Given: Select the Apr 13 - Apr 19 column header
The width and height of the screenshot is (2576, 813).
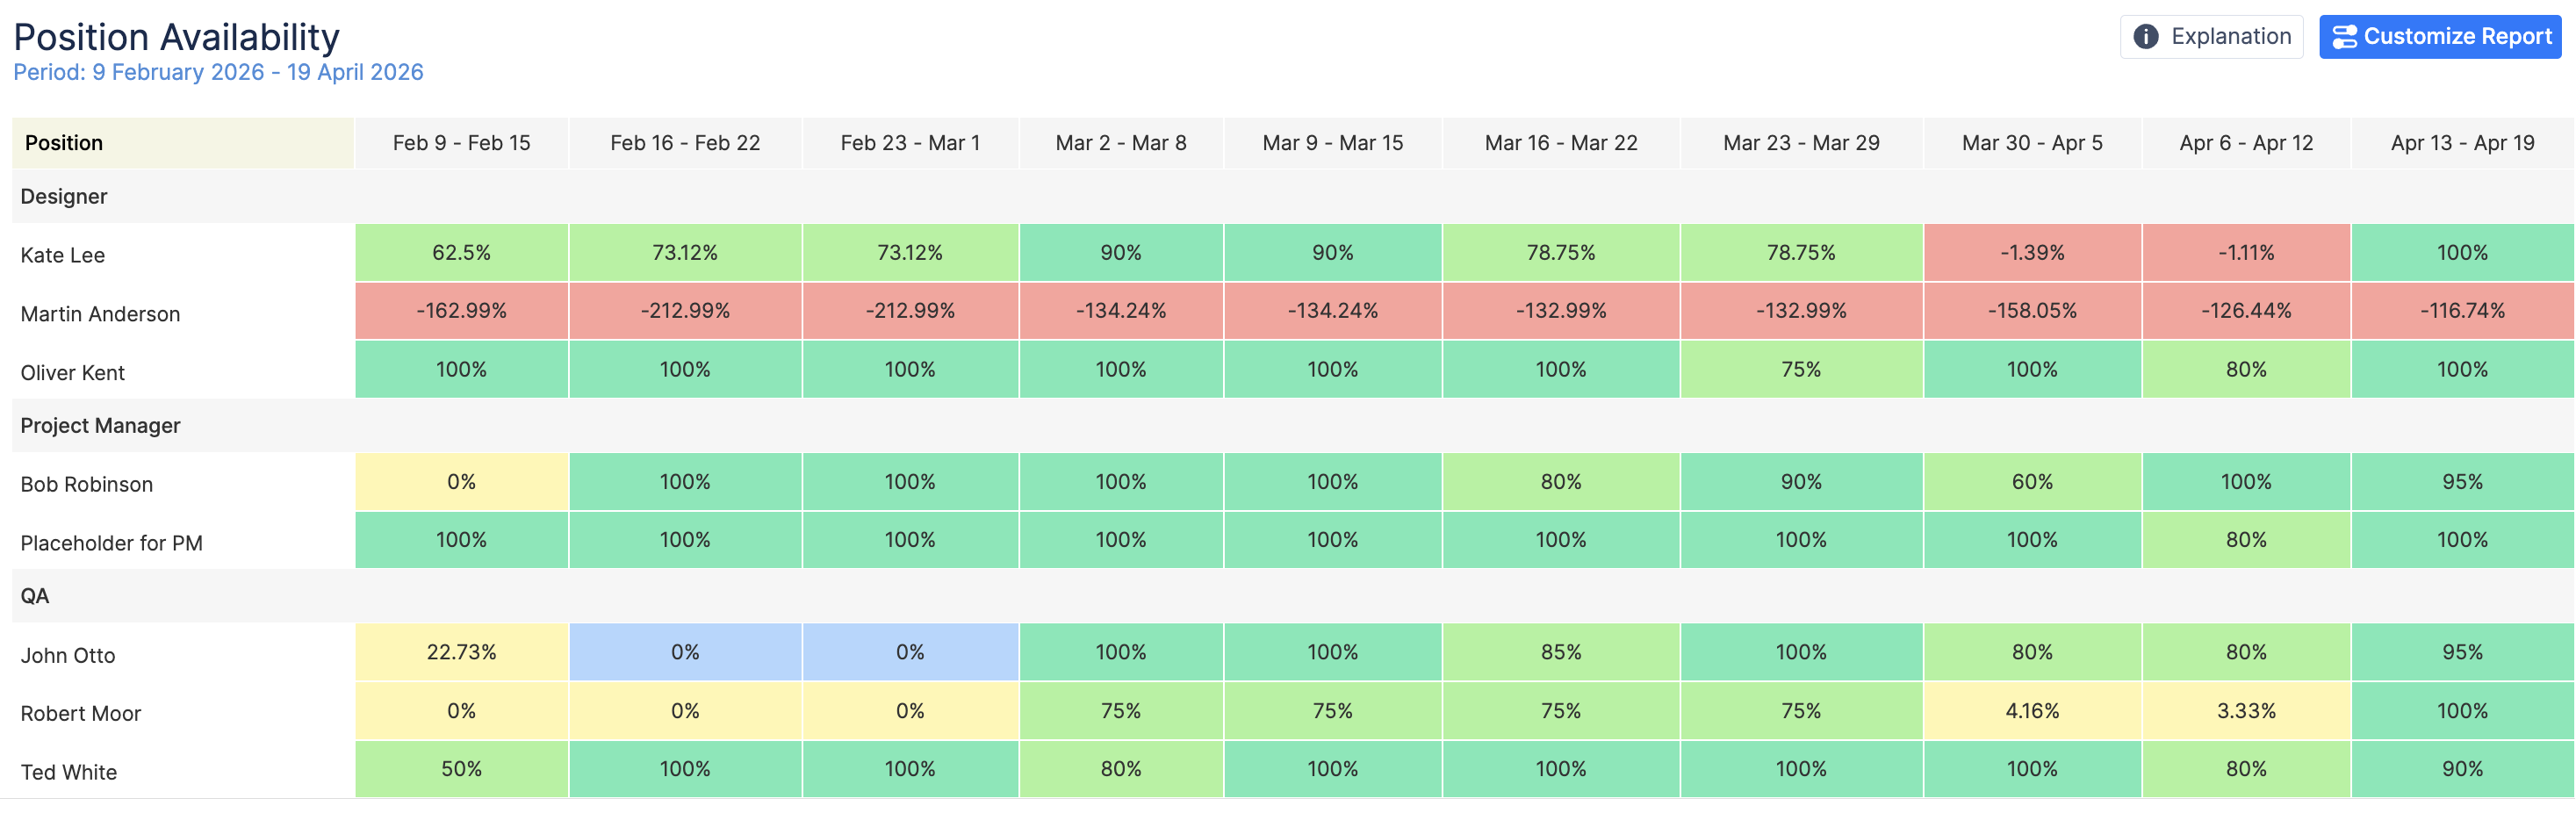Looking at the screenshot, I should point(2462,143).
